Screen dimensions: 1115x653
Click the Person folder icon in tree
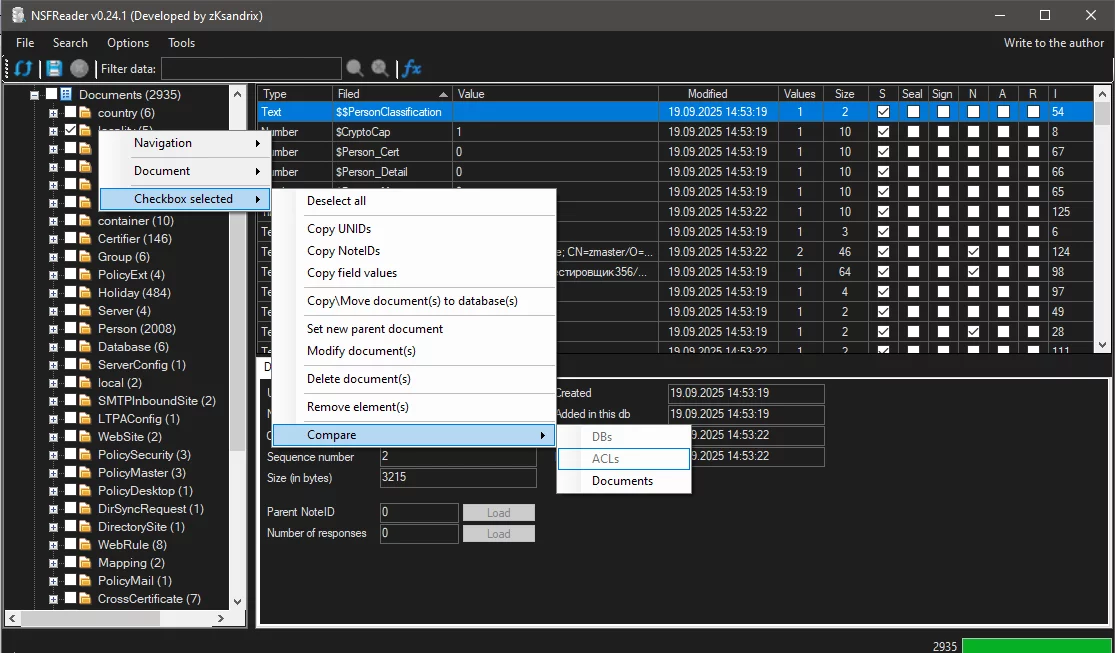pyautogui.click(x=86, y=329)
